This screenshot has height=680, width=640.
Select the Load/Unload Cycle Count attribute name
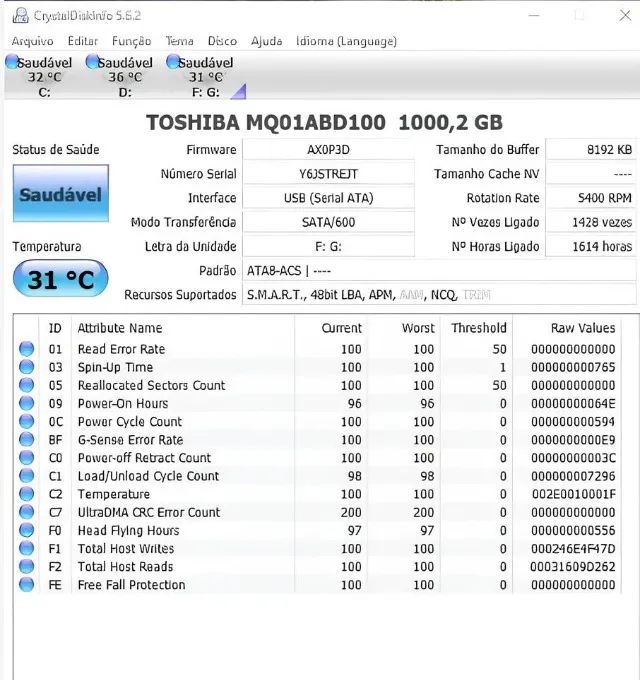pyautogui.click(x=148, y=476)
